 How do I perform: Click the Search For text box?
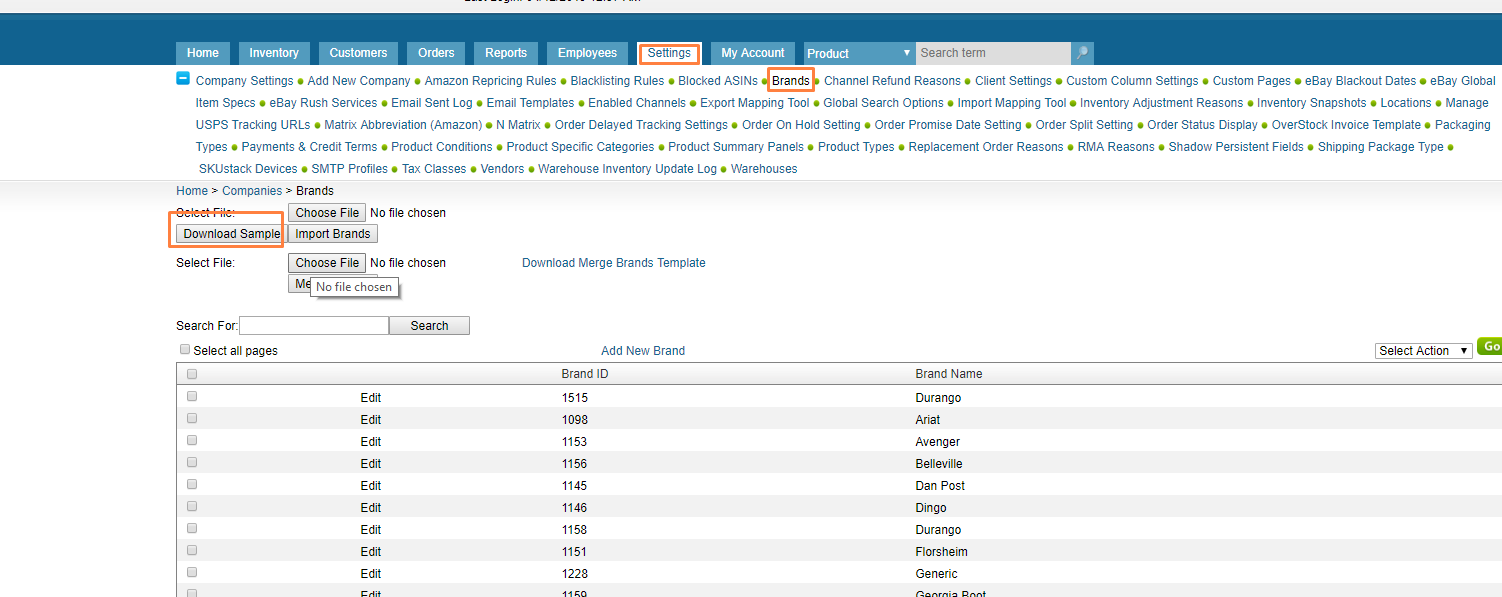314,326
